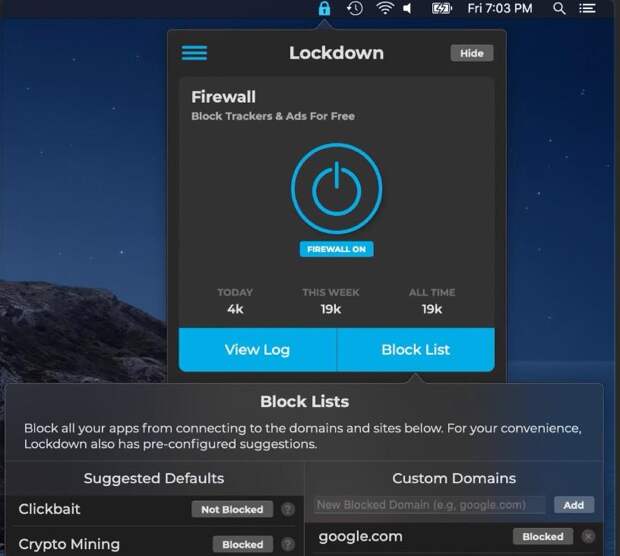Toggle google.com Blocked status
The image size is (620, 556).
coord(543,537)
